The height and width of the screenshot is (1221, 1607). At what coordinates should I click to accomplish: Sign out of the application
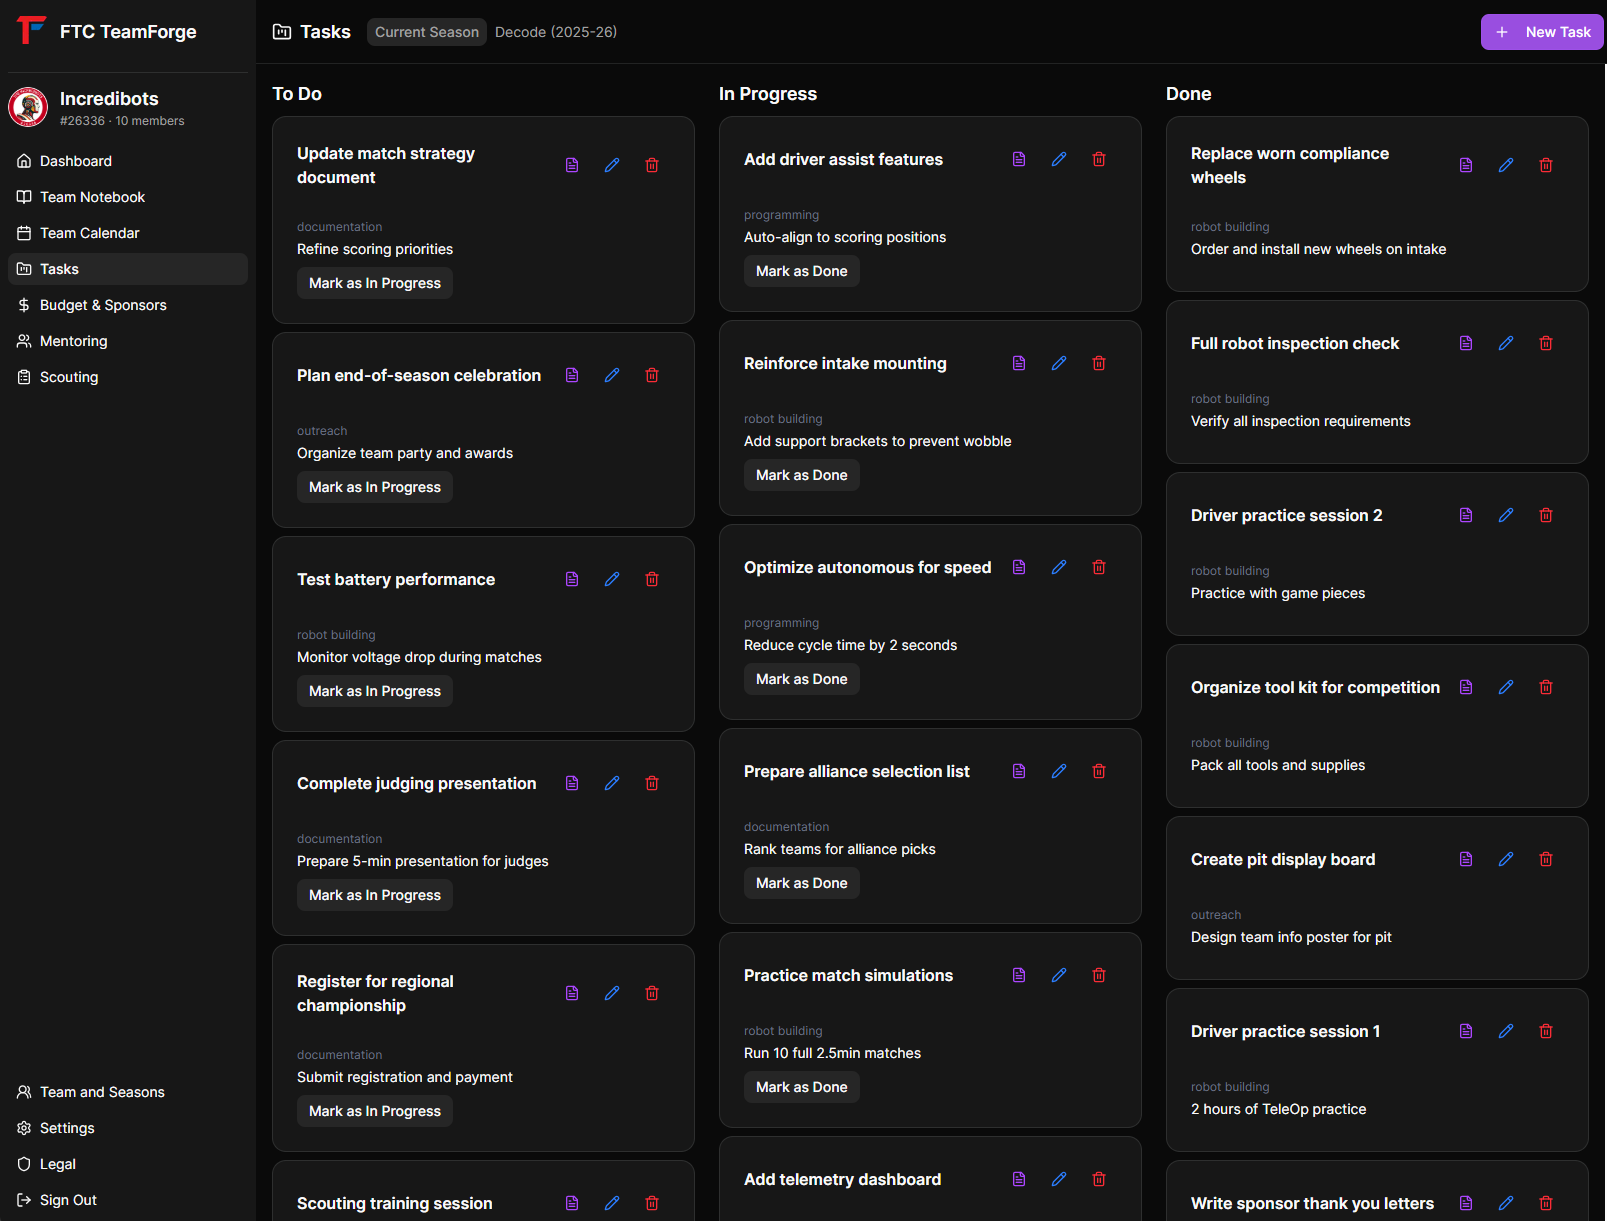[x=68, y=1199]
